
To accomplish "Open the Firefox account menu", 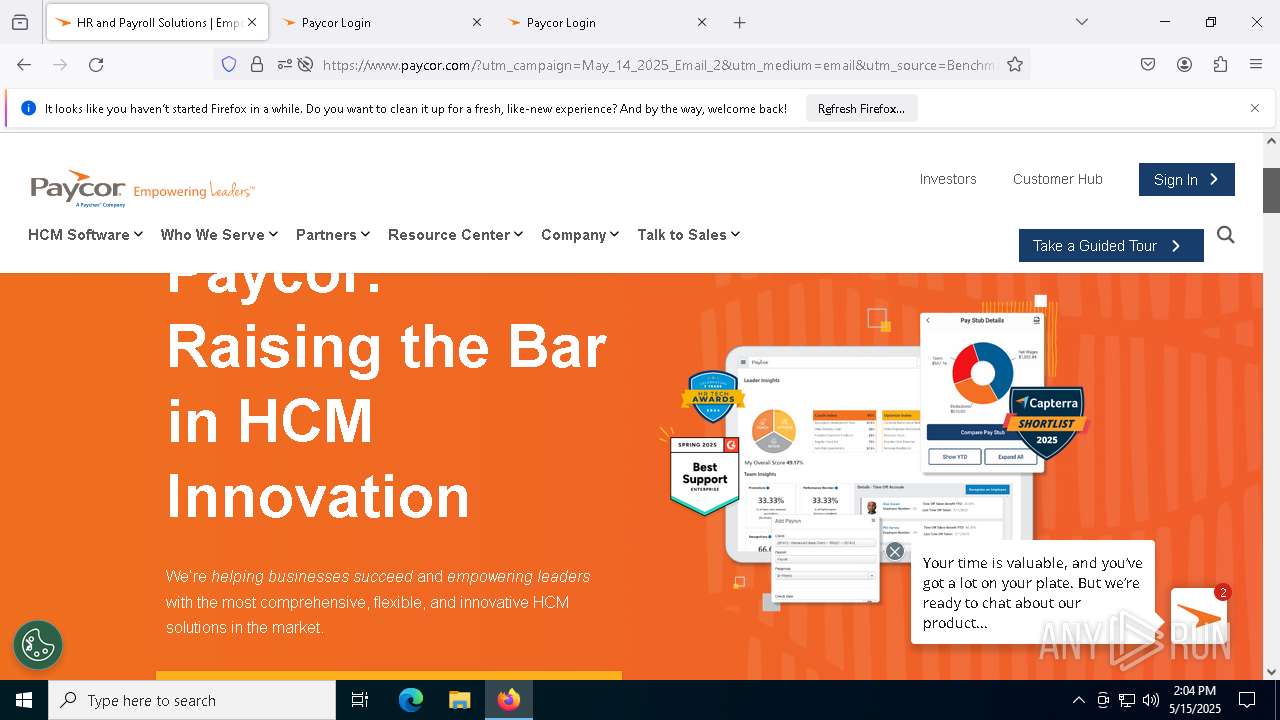I will (x=1184, y=64).
